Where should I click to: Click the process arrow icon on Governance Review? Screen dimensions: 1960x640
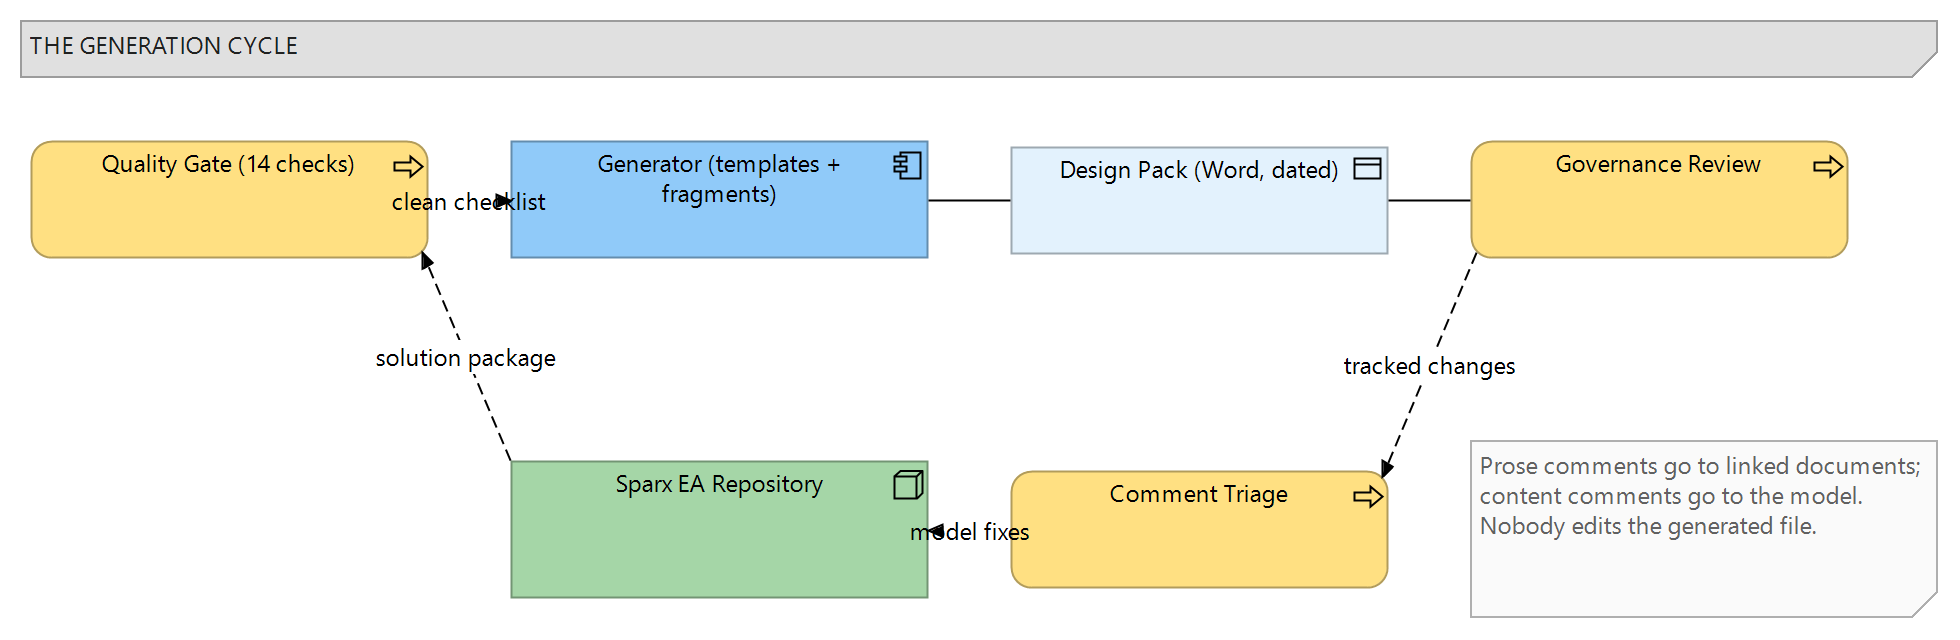[x=1828, y=166]
